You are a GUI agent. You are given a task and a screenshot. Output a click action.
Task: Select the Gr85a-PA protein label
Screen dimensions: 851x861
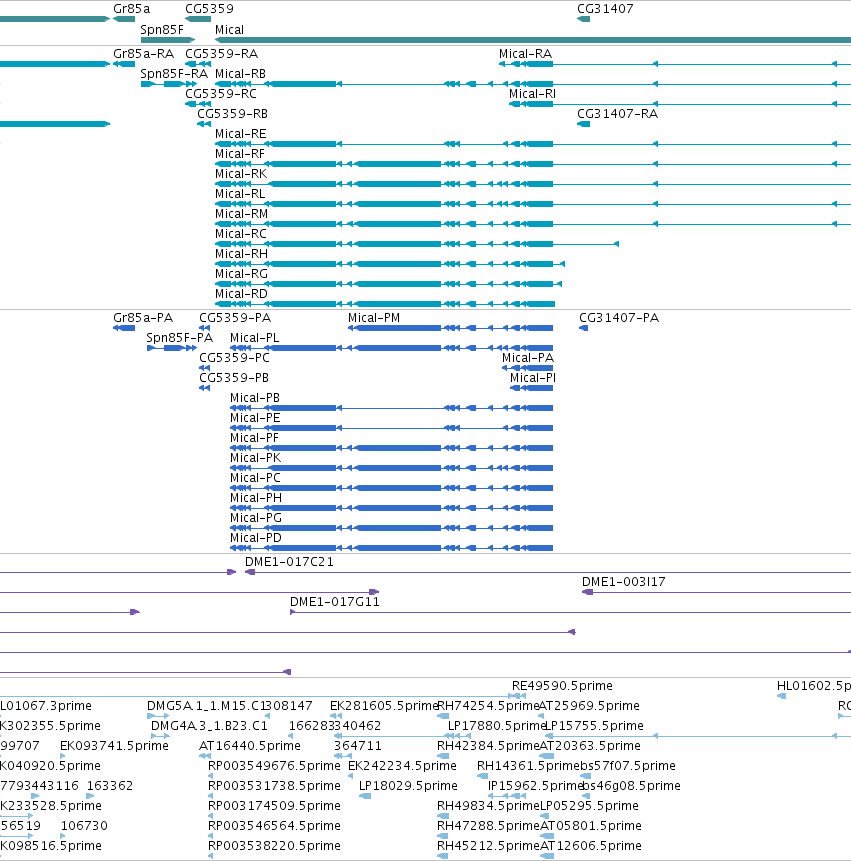(143, 318)
